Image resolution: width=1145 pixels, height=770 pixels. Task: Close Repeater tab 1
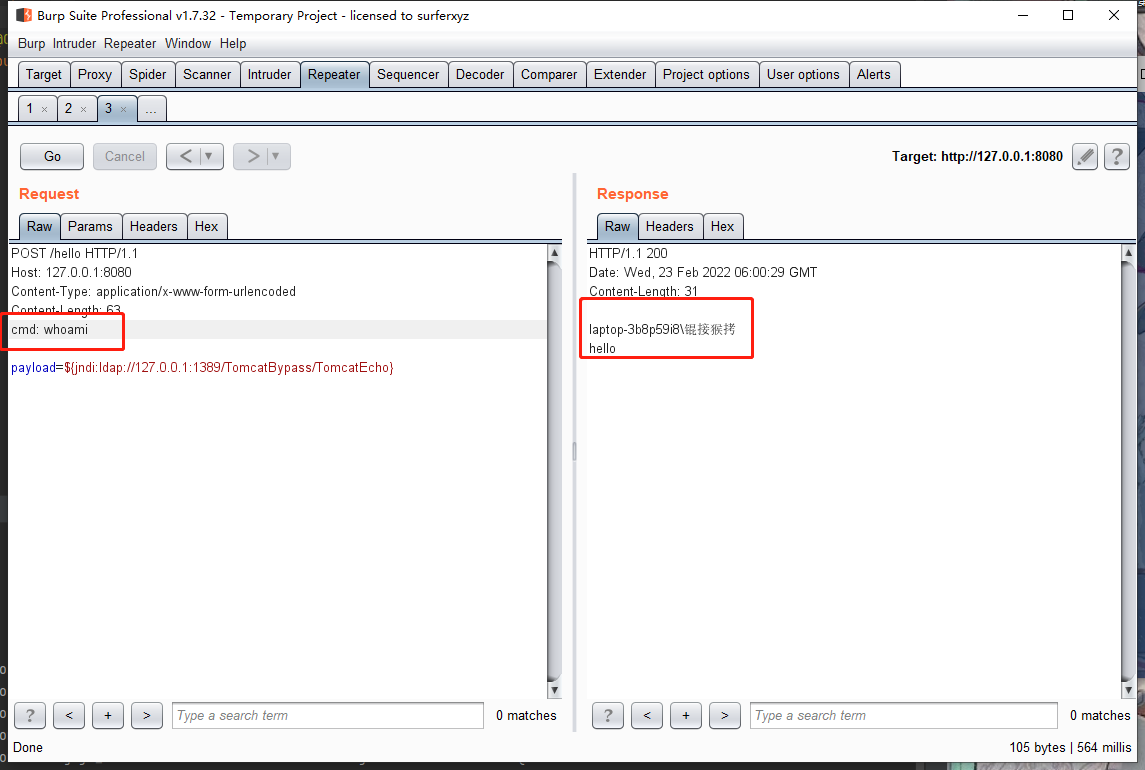click(x=45, y=110)
